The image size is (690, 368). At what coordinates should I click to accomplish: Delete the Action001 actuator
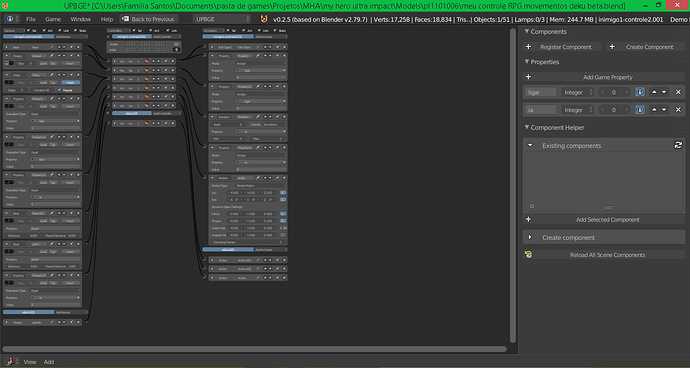click(284, 260)
